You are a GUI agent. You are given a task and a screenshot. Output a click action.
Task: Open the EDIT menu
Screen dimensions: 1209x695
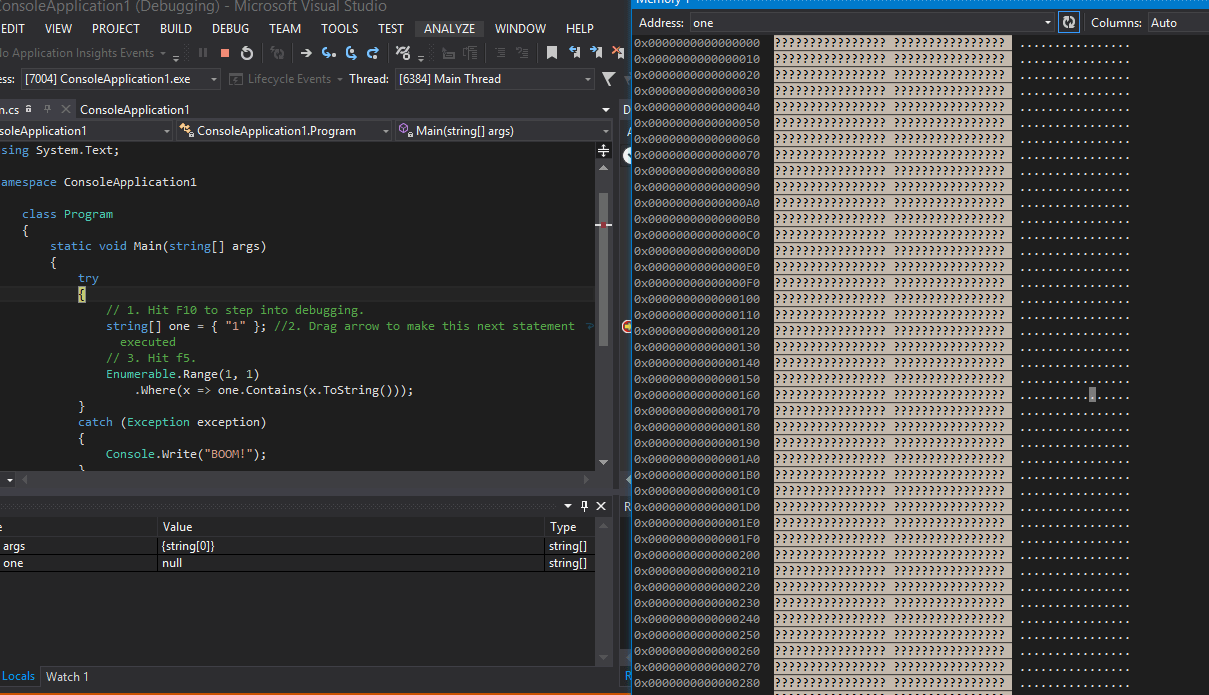pos(13,29)
